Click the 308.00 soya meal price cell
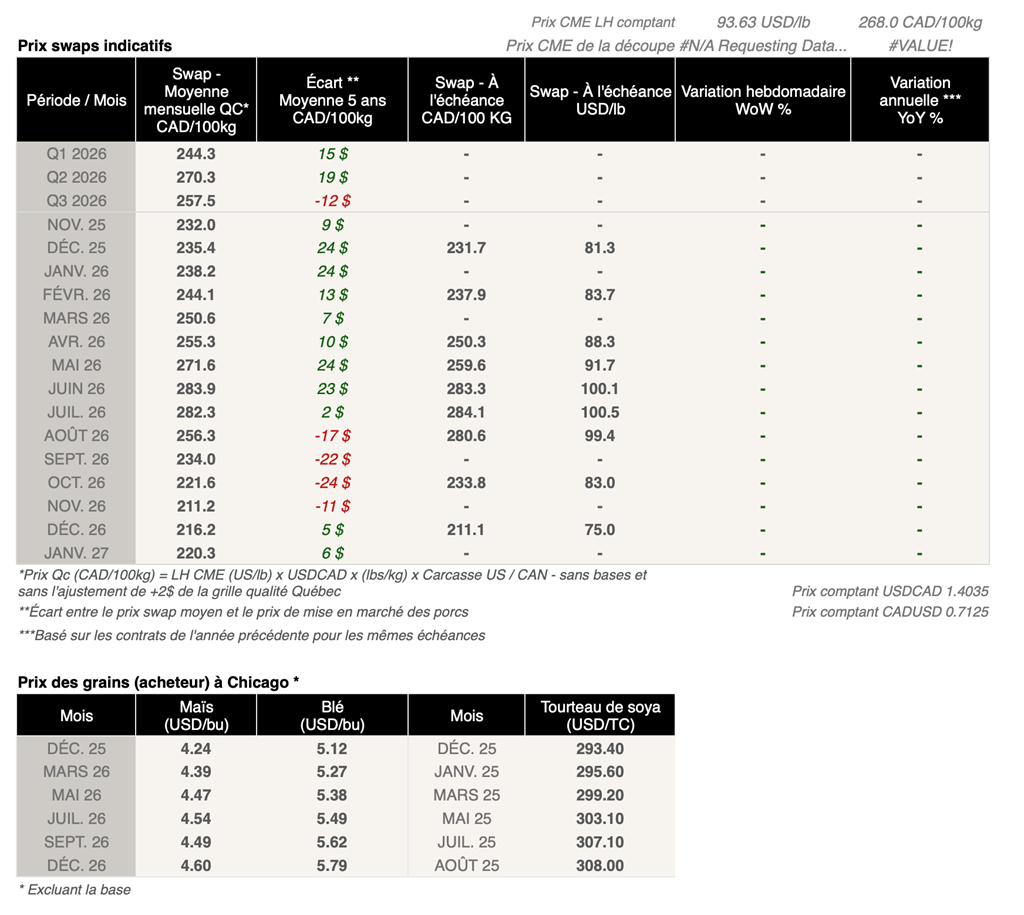 600,865
